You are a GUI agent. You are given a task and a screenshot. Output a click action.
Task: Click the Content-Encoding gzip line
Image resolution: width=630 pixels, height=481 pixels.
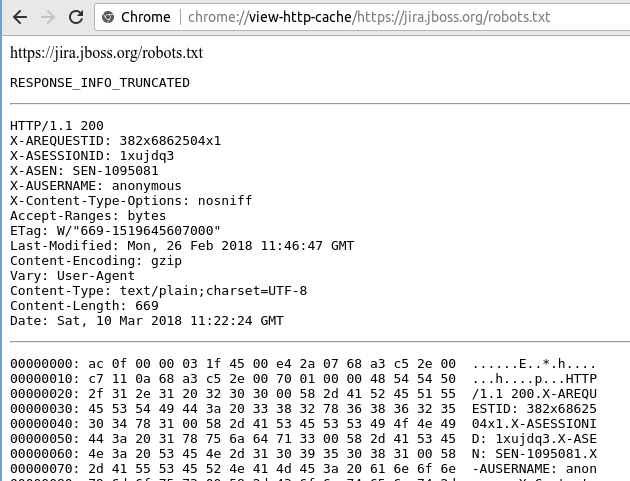point(96,261)
